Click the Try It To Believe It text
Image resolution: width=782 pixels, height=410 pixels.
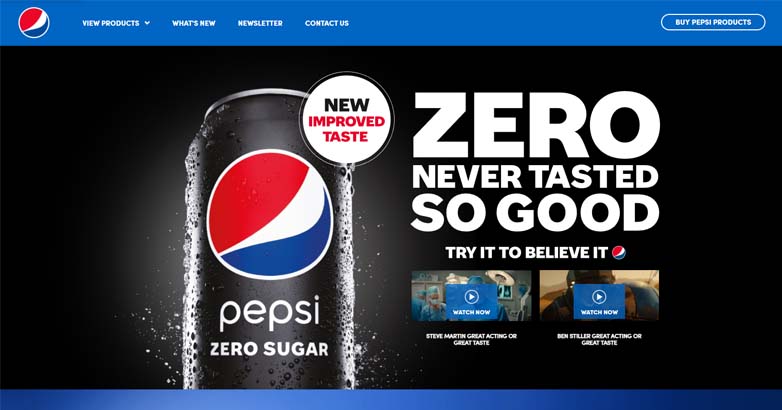527,252
